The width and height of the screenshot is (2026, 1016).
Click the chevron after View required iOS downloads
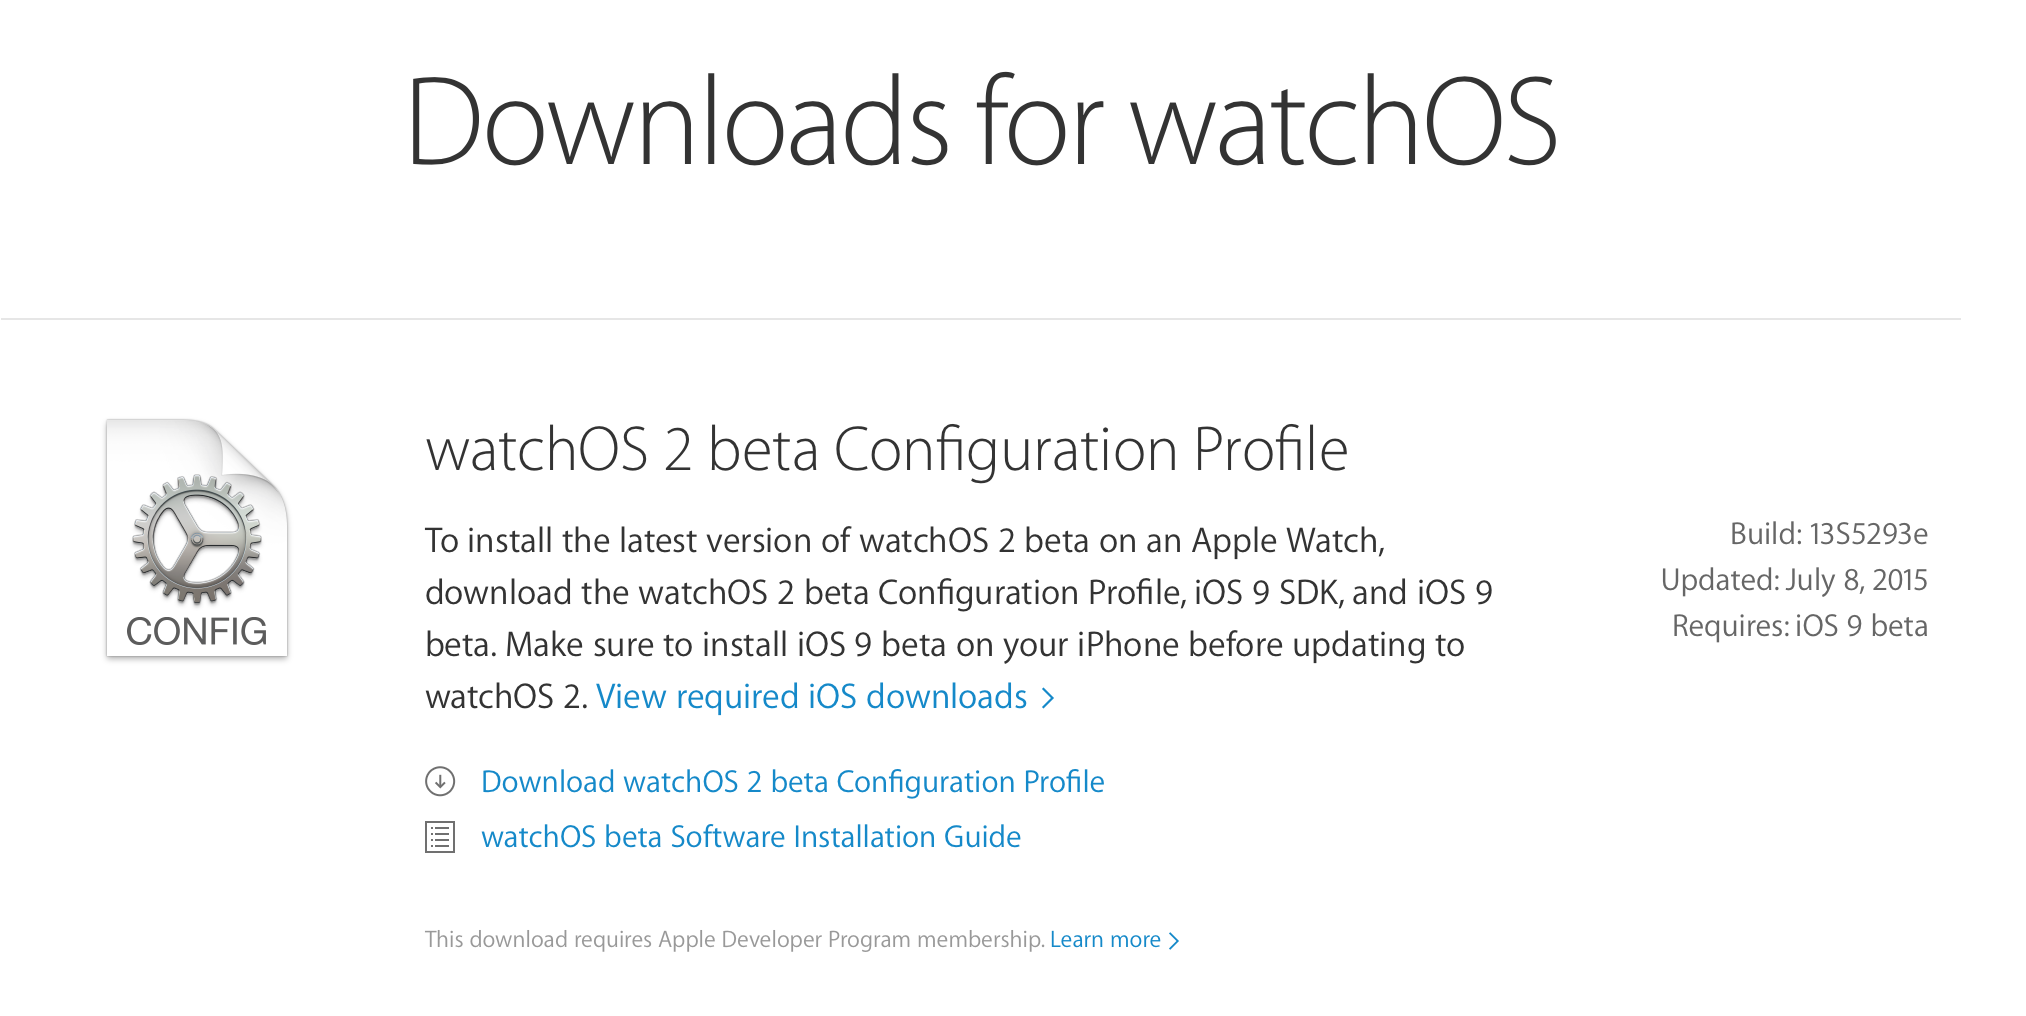tap(1048, 698)
